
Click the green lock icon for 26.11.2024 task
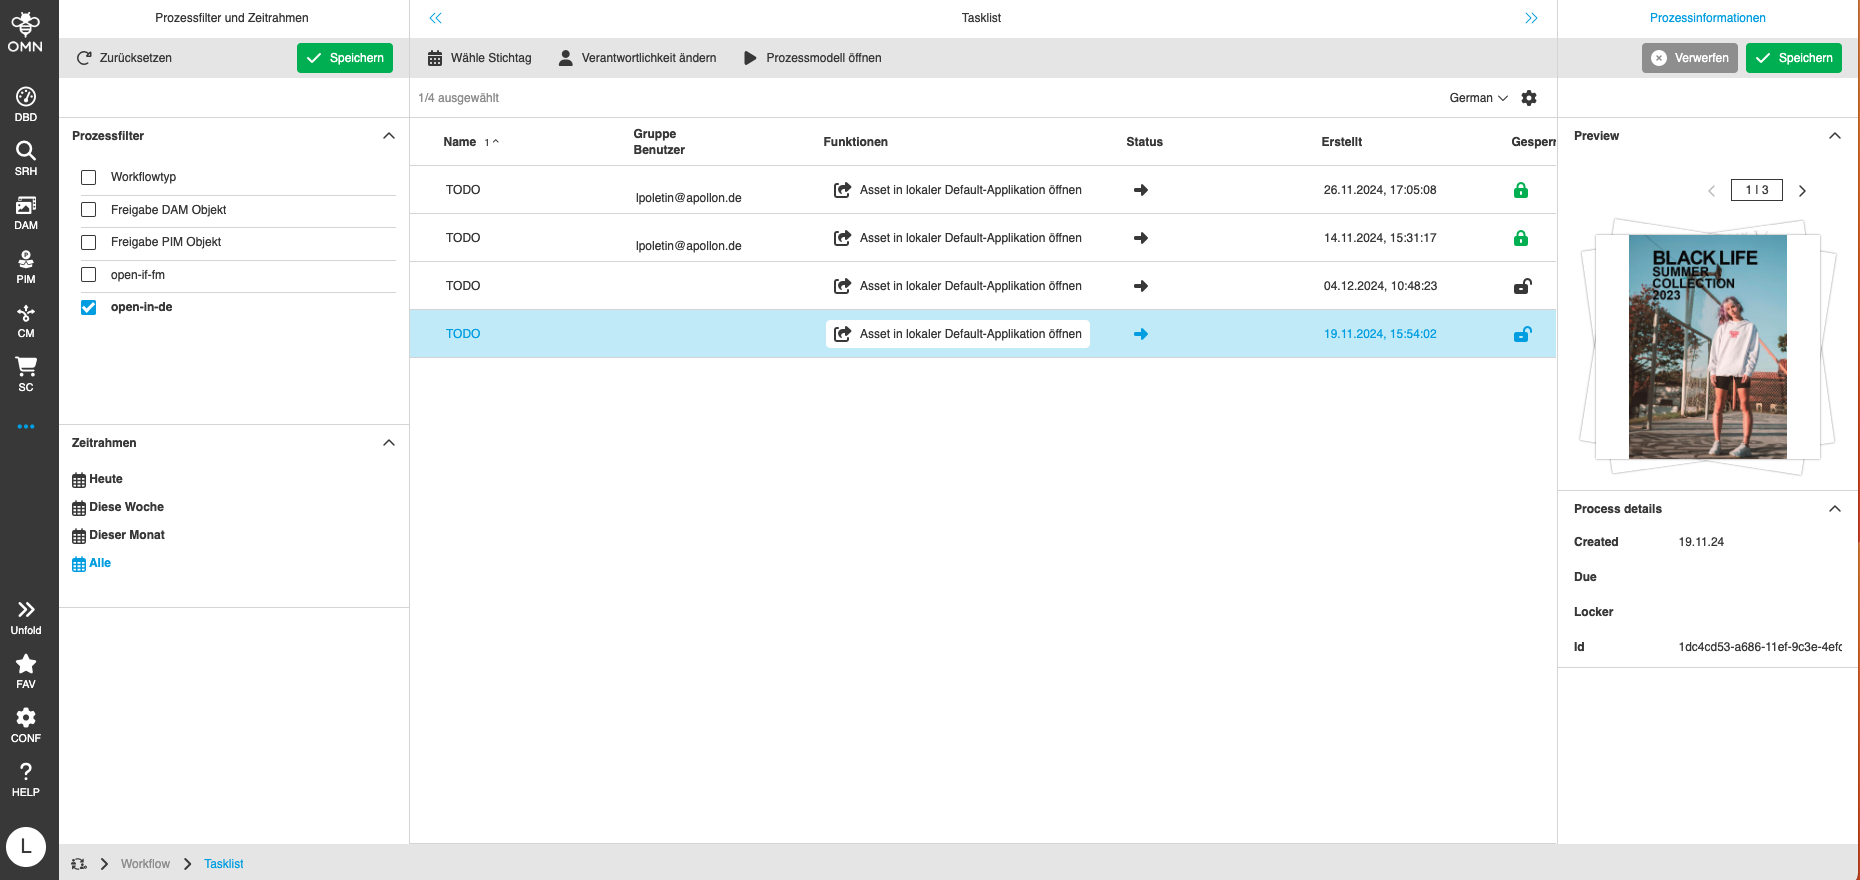click(x=1521, y=190)
